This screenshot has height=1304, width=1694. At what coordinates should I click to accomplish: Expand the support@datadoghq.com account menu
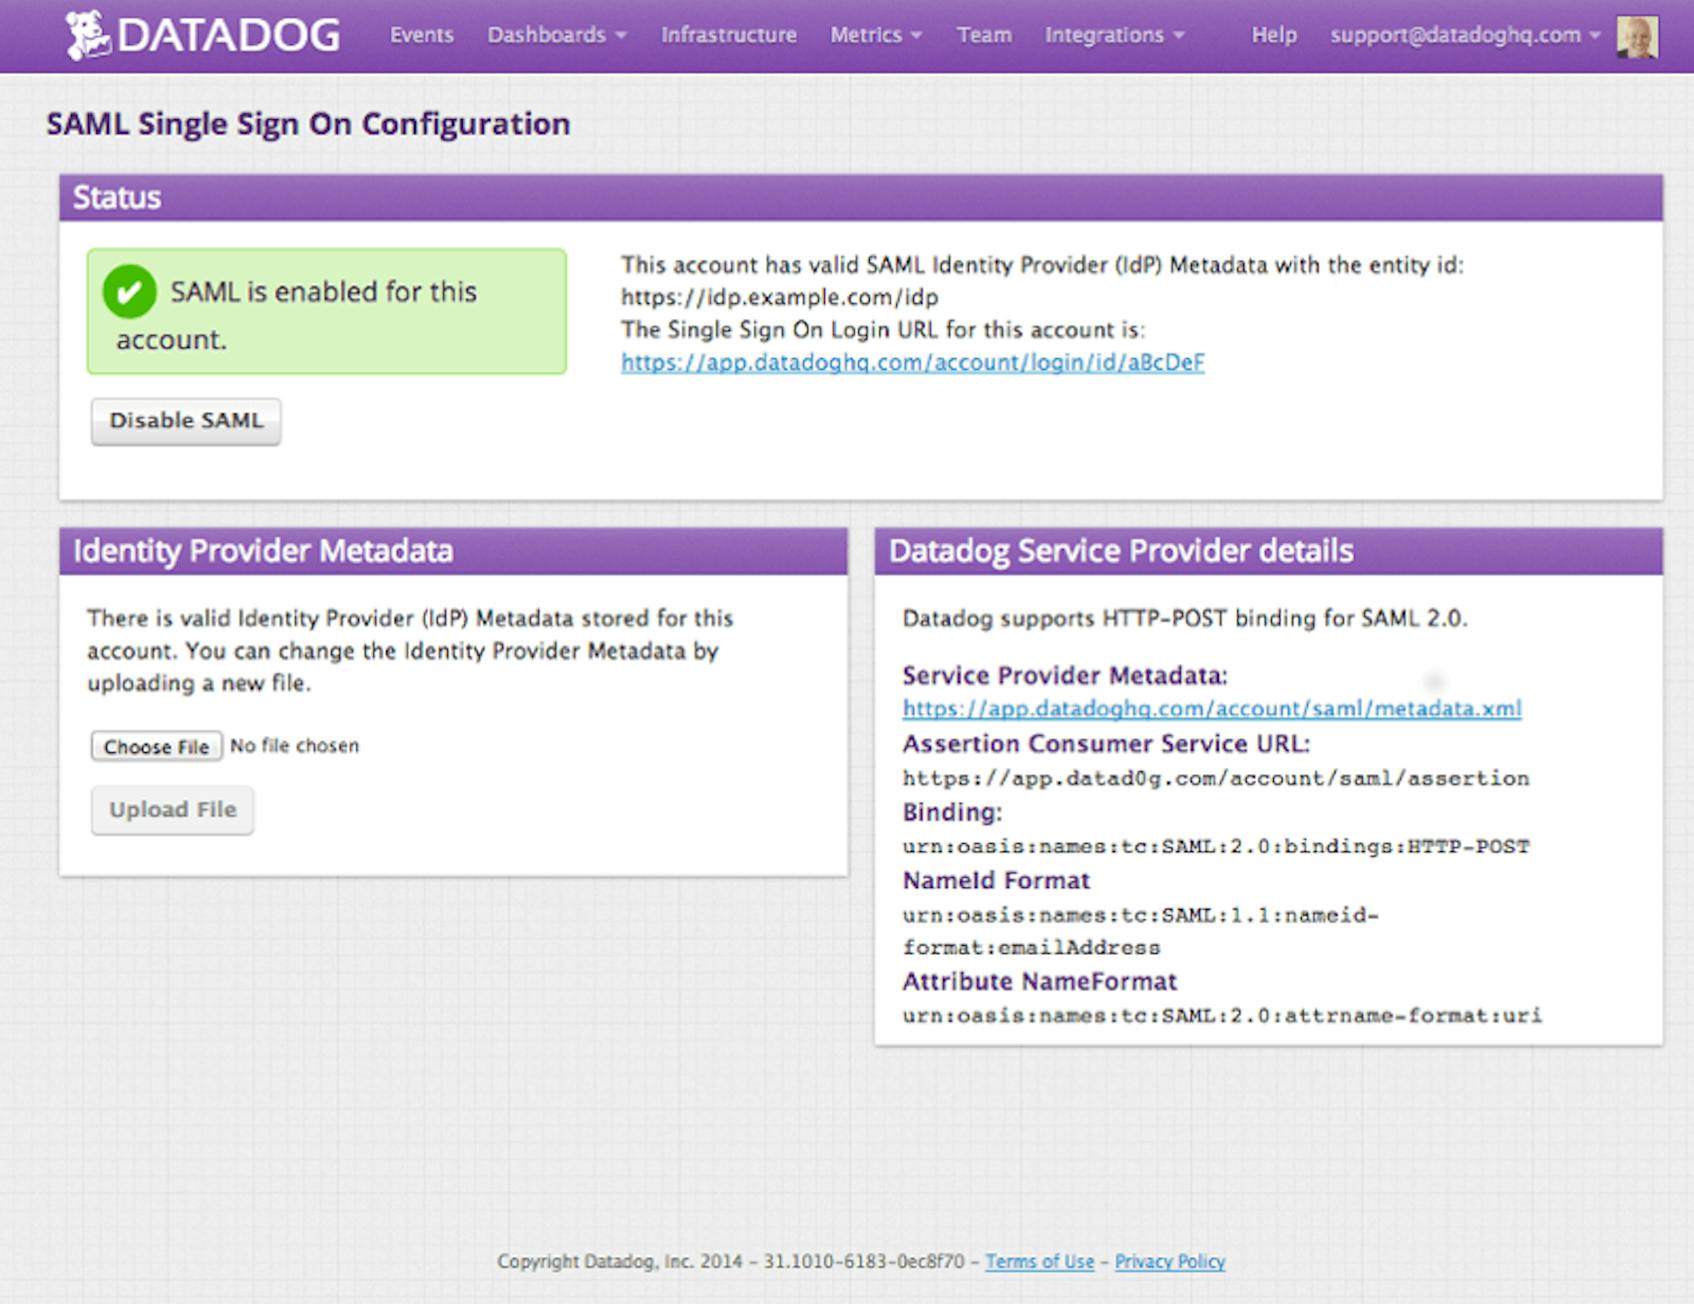click(1457, 33)
